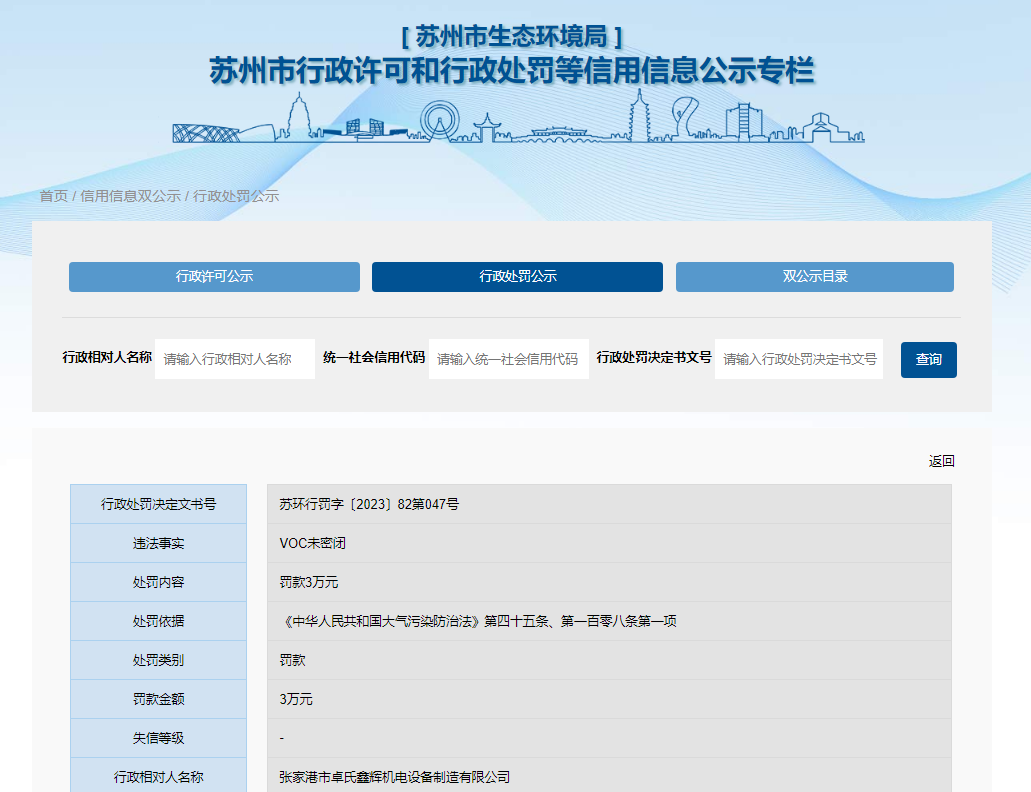Viewport: 1031px width, 792px height.
Task: Click the decision number 苏环行罚字〔2023〕82第047号
Action: 369,505
